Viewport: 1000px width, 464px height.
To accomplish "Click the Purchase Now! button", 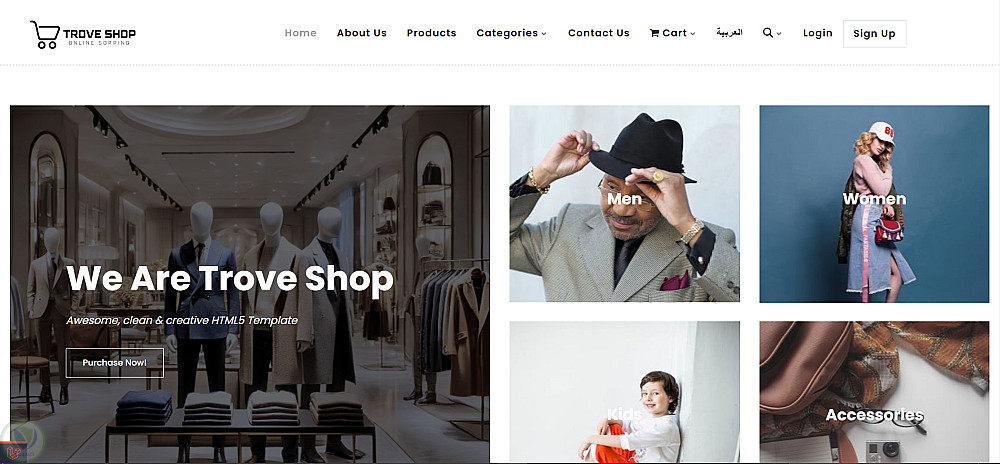I will pos(115,363).
